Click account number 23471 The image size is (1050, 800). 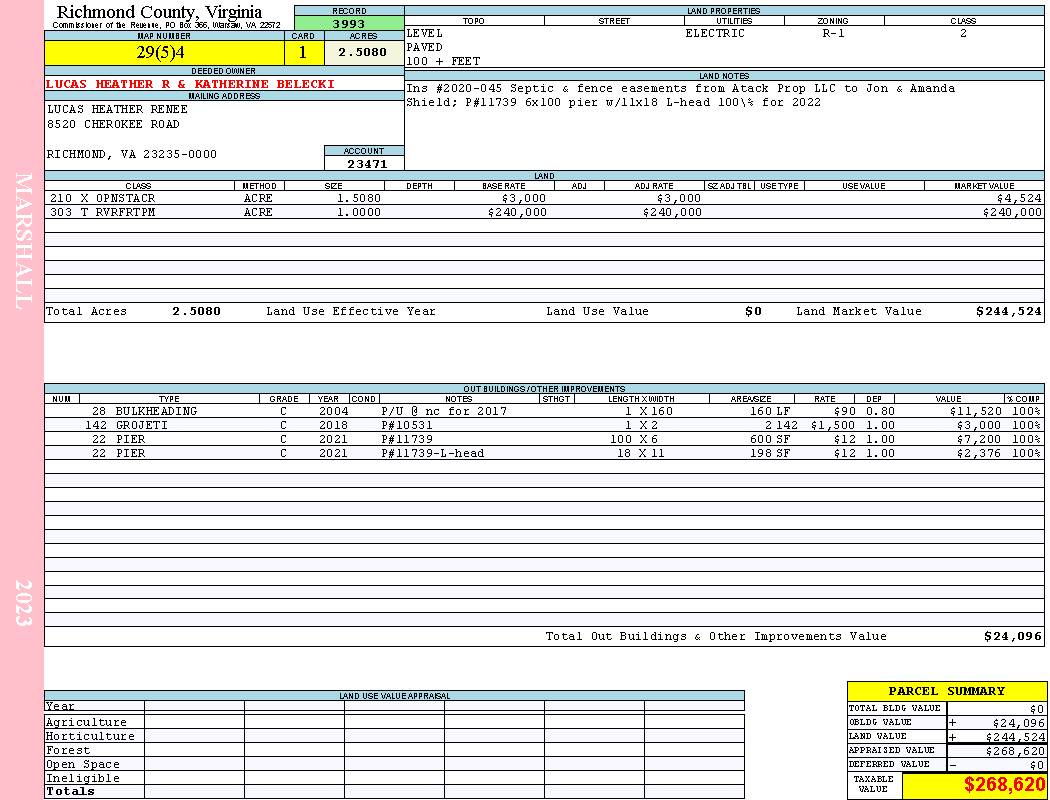click(367, 163)
